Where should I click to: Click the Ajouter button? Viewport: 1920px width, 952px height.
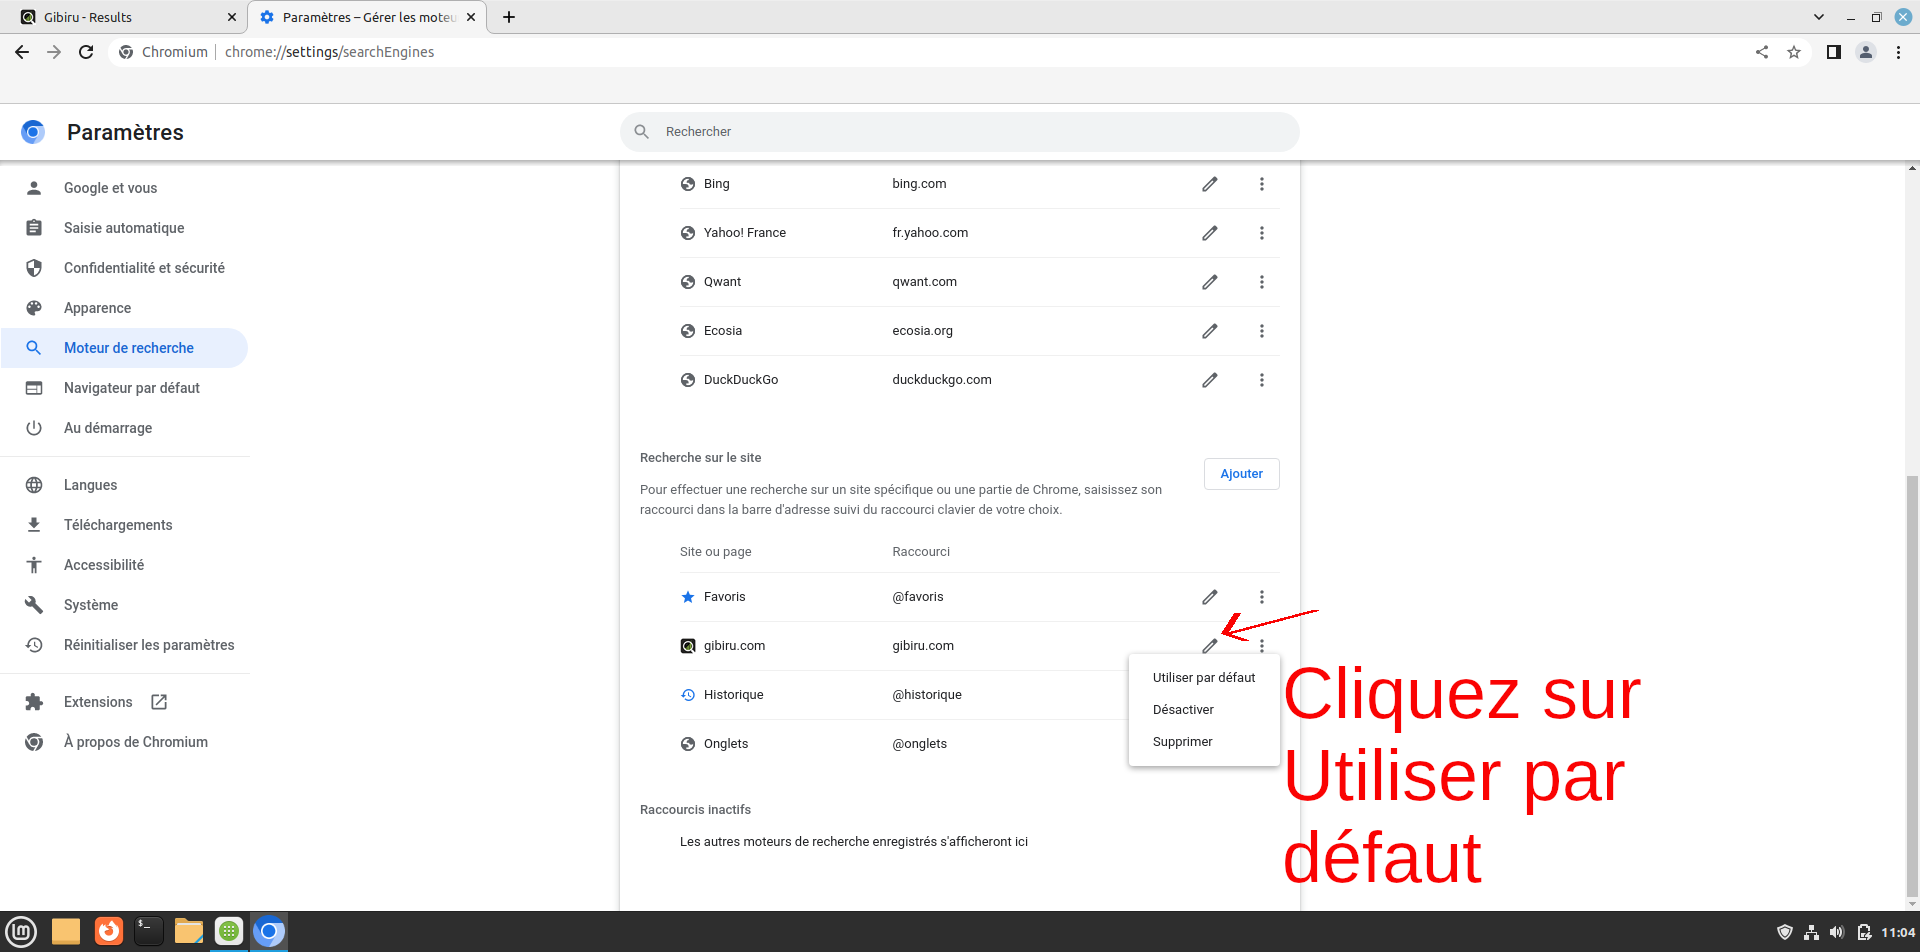pyautogui.click(x=1241, y=474)
